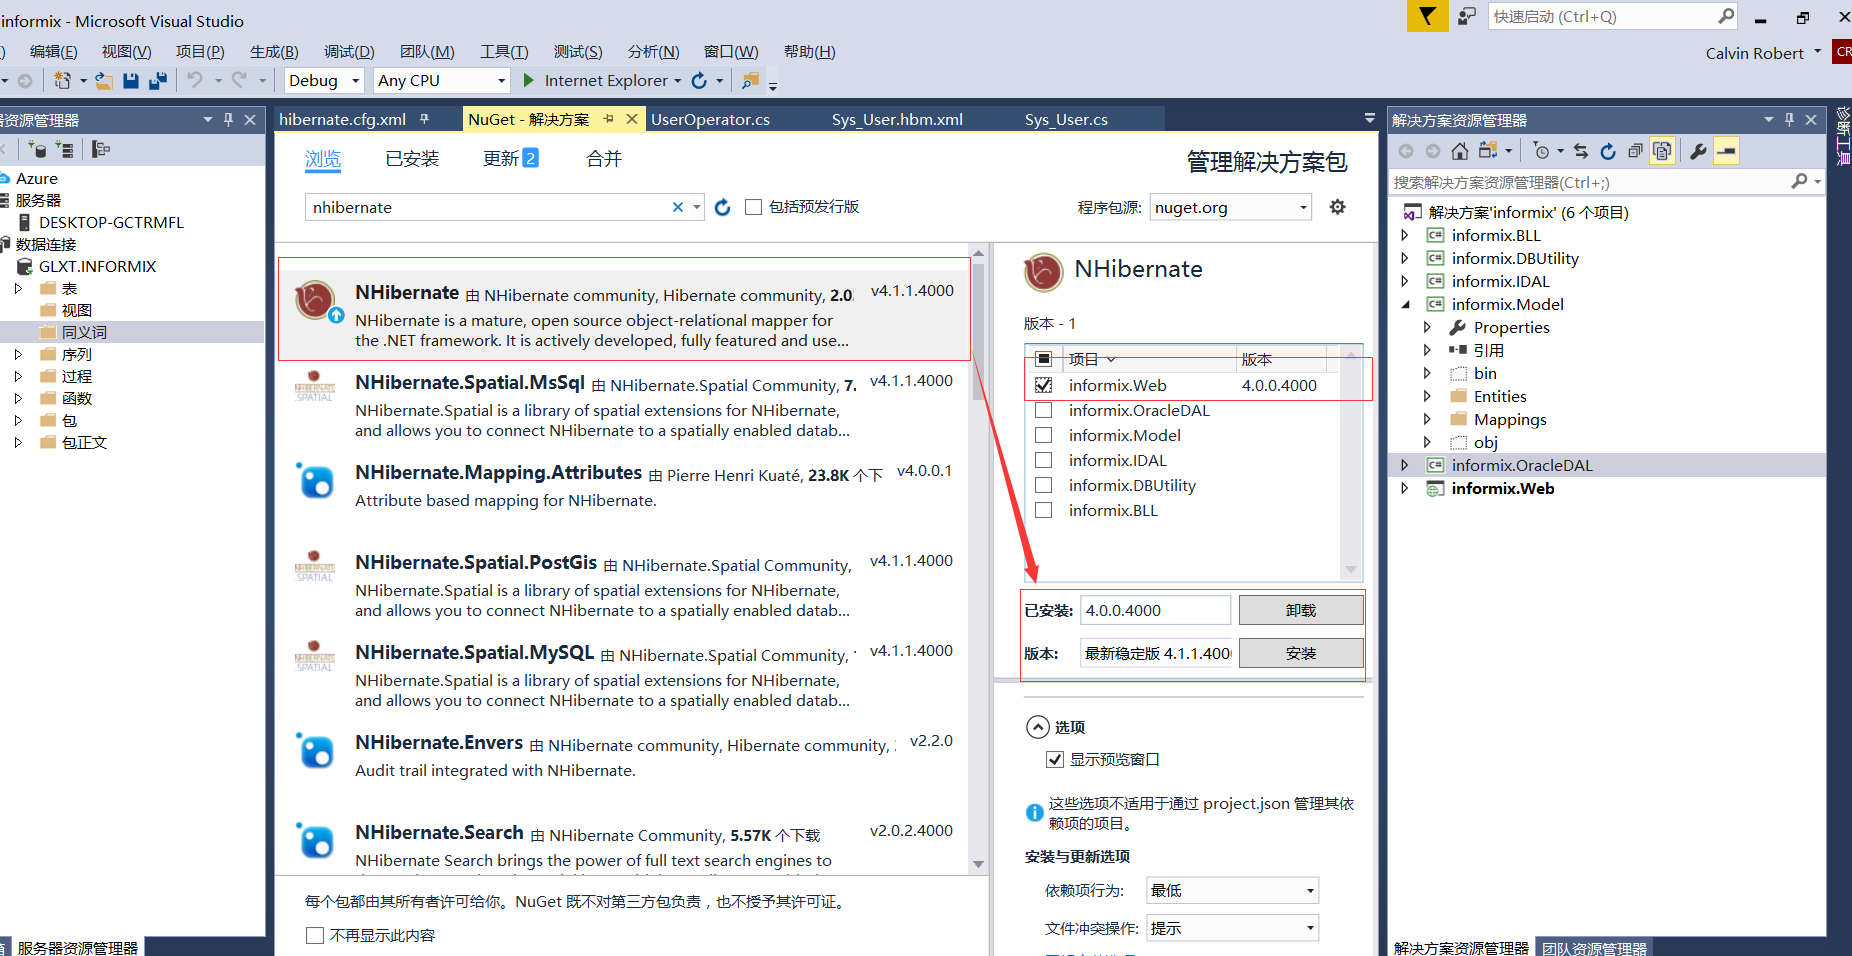Switch to hibernate.cfg.xml tab

(342, 119)
